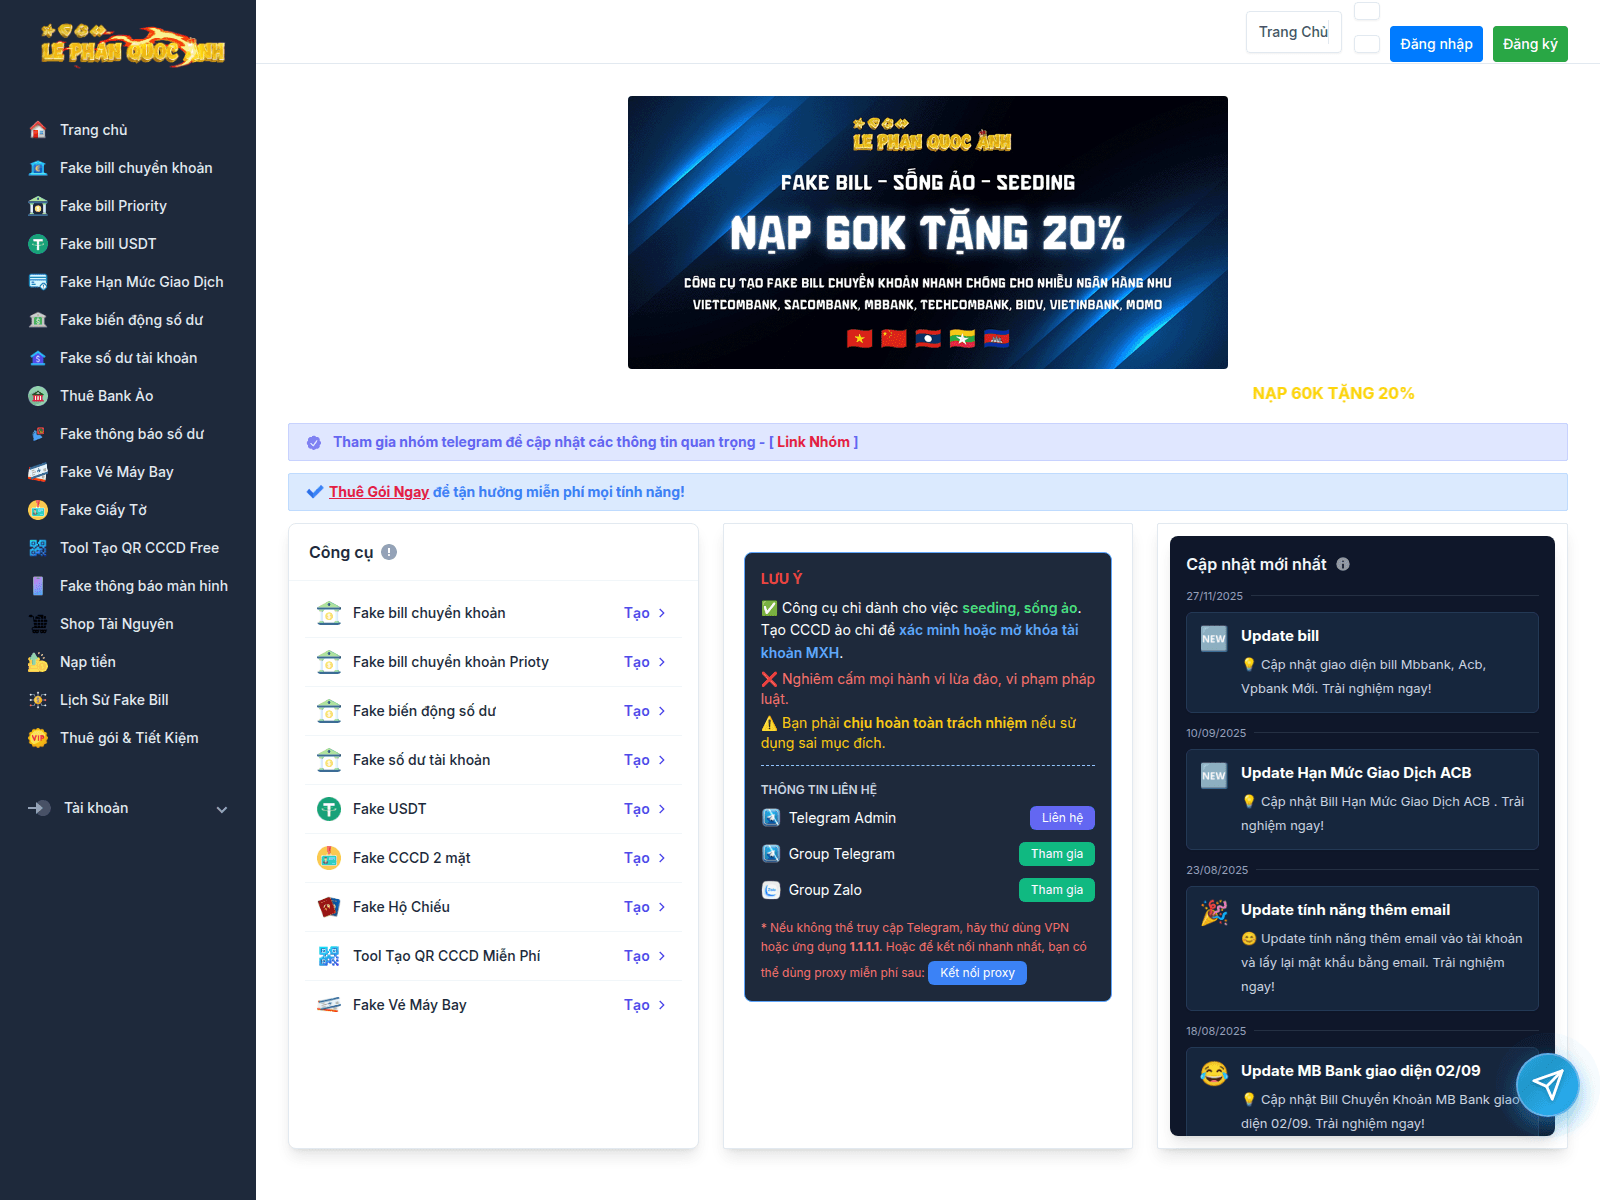This screenshot has width=1600, height=1200.
Task: Click the Group Zalo icon in contact info
Action: pos(771,890)
